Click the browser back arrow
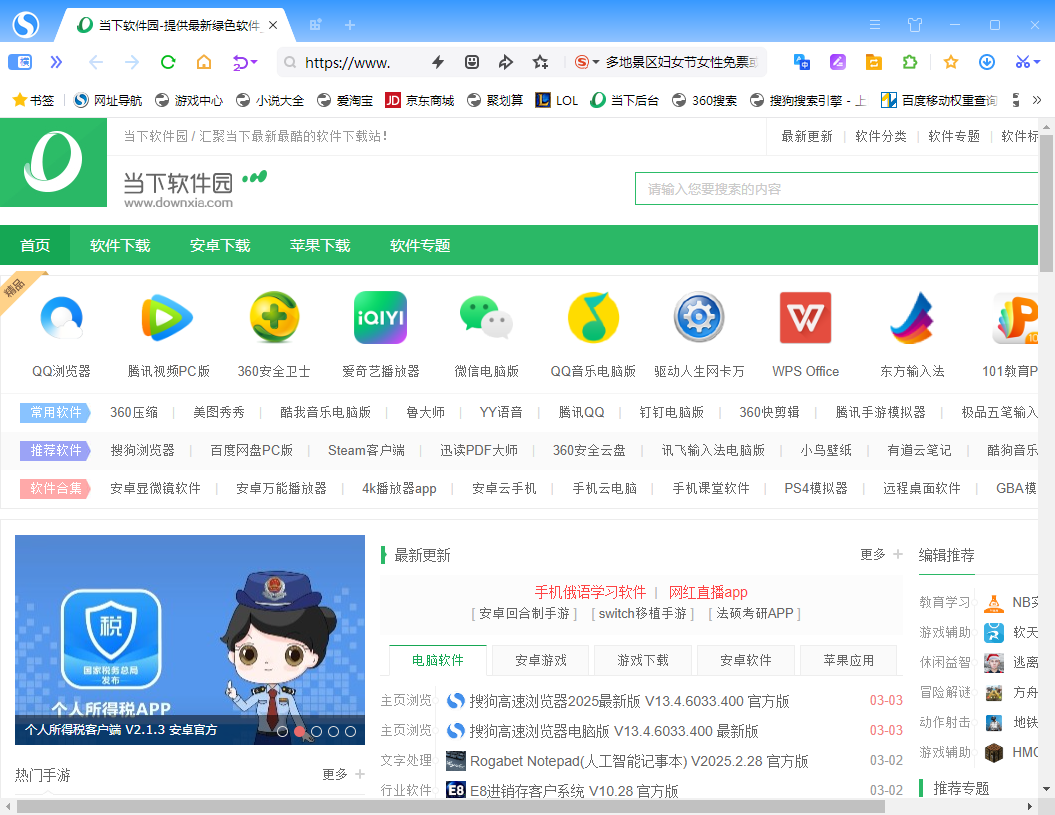The height and width of the screenshot is (815, 1055). tap(96, 63)
